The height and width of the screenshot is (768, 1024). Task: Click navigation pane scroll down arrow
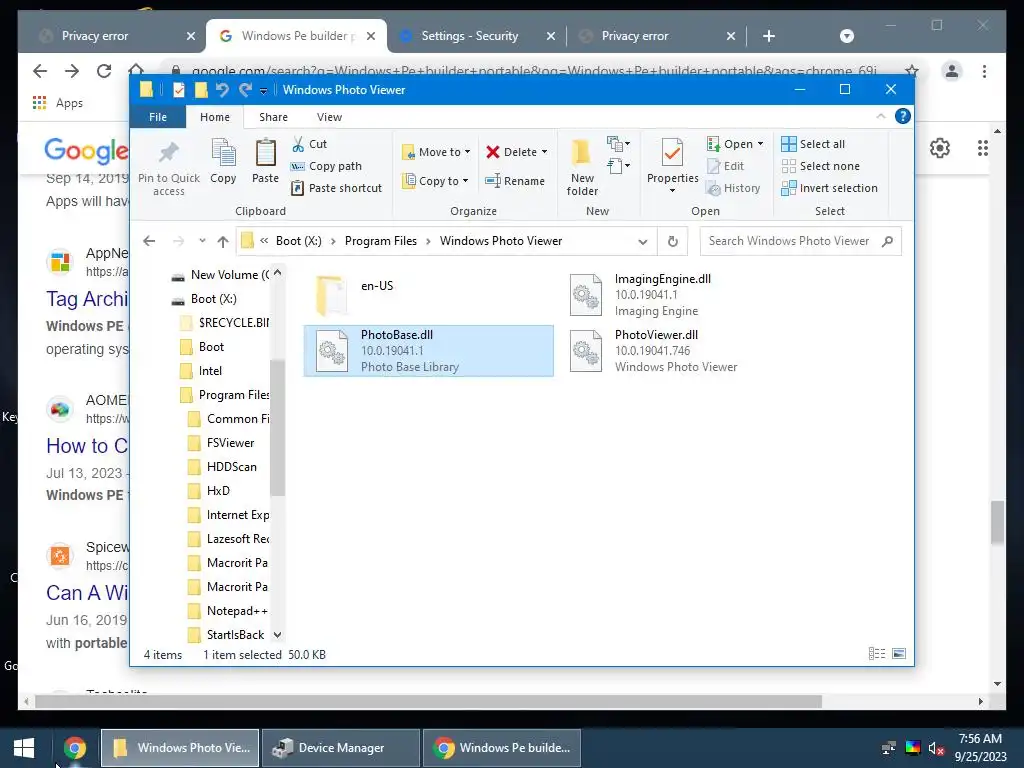tap(278, 635)
